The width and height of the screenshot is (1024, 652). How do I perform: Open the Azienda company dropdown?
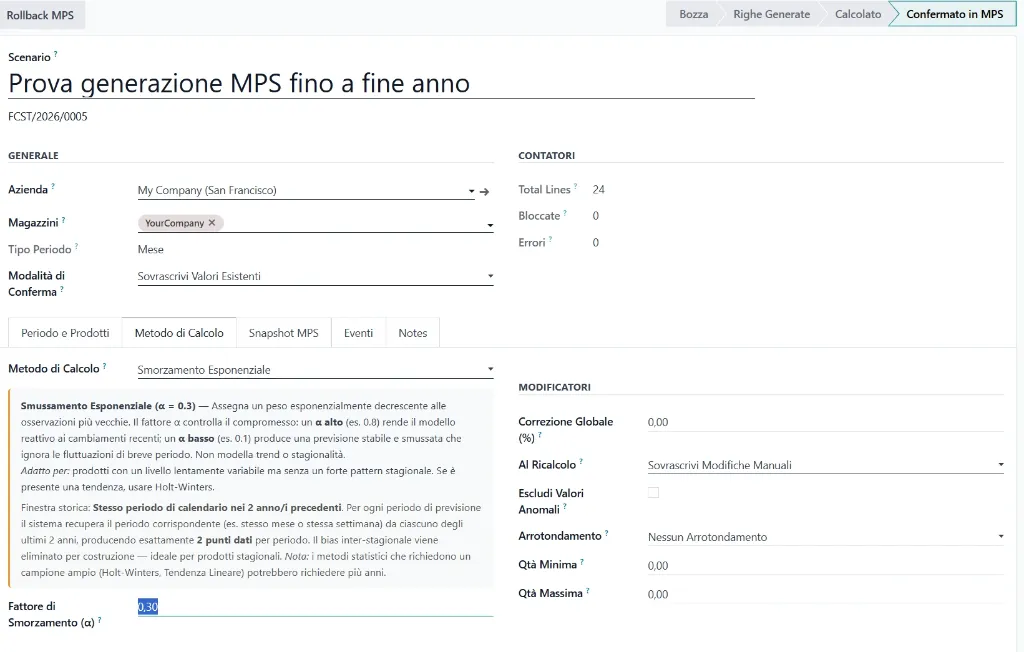coord(471,190)
